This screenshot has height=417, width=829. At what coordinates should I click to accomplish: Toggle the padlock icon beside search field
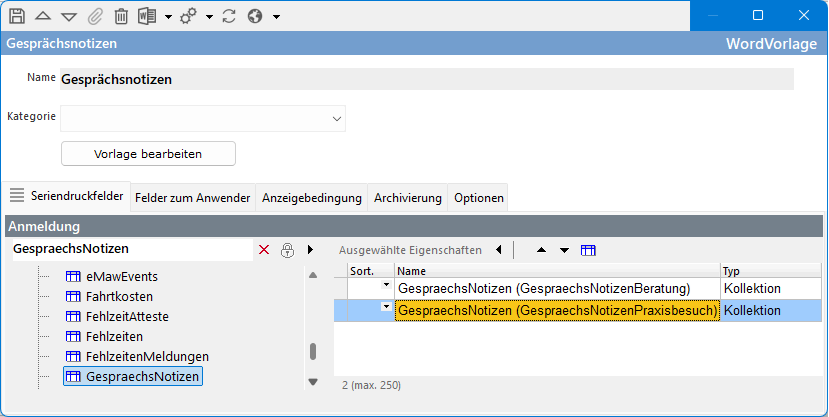[x=287, y=249]
